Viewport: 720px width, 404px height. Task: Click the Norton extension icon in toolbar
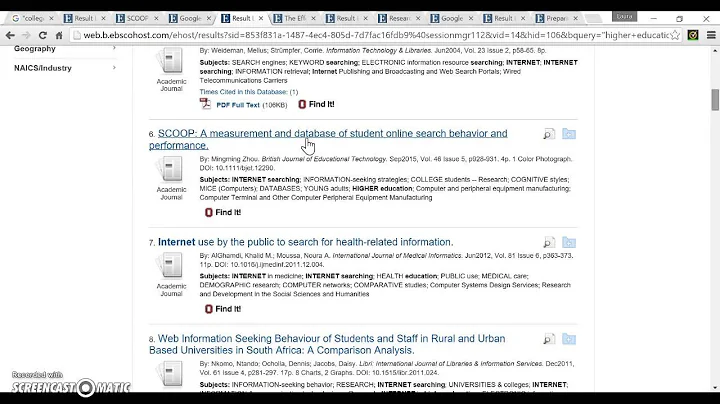tap(693, 35)
